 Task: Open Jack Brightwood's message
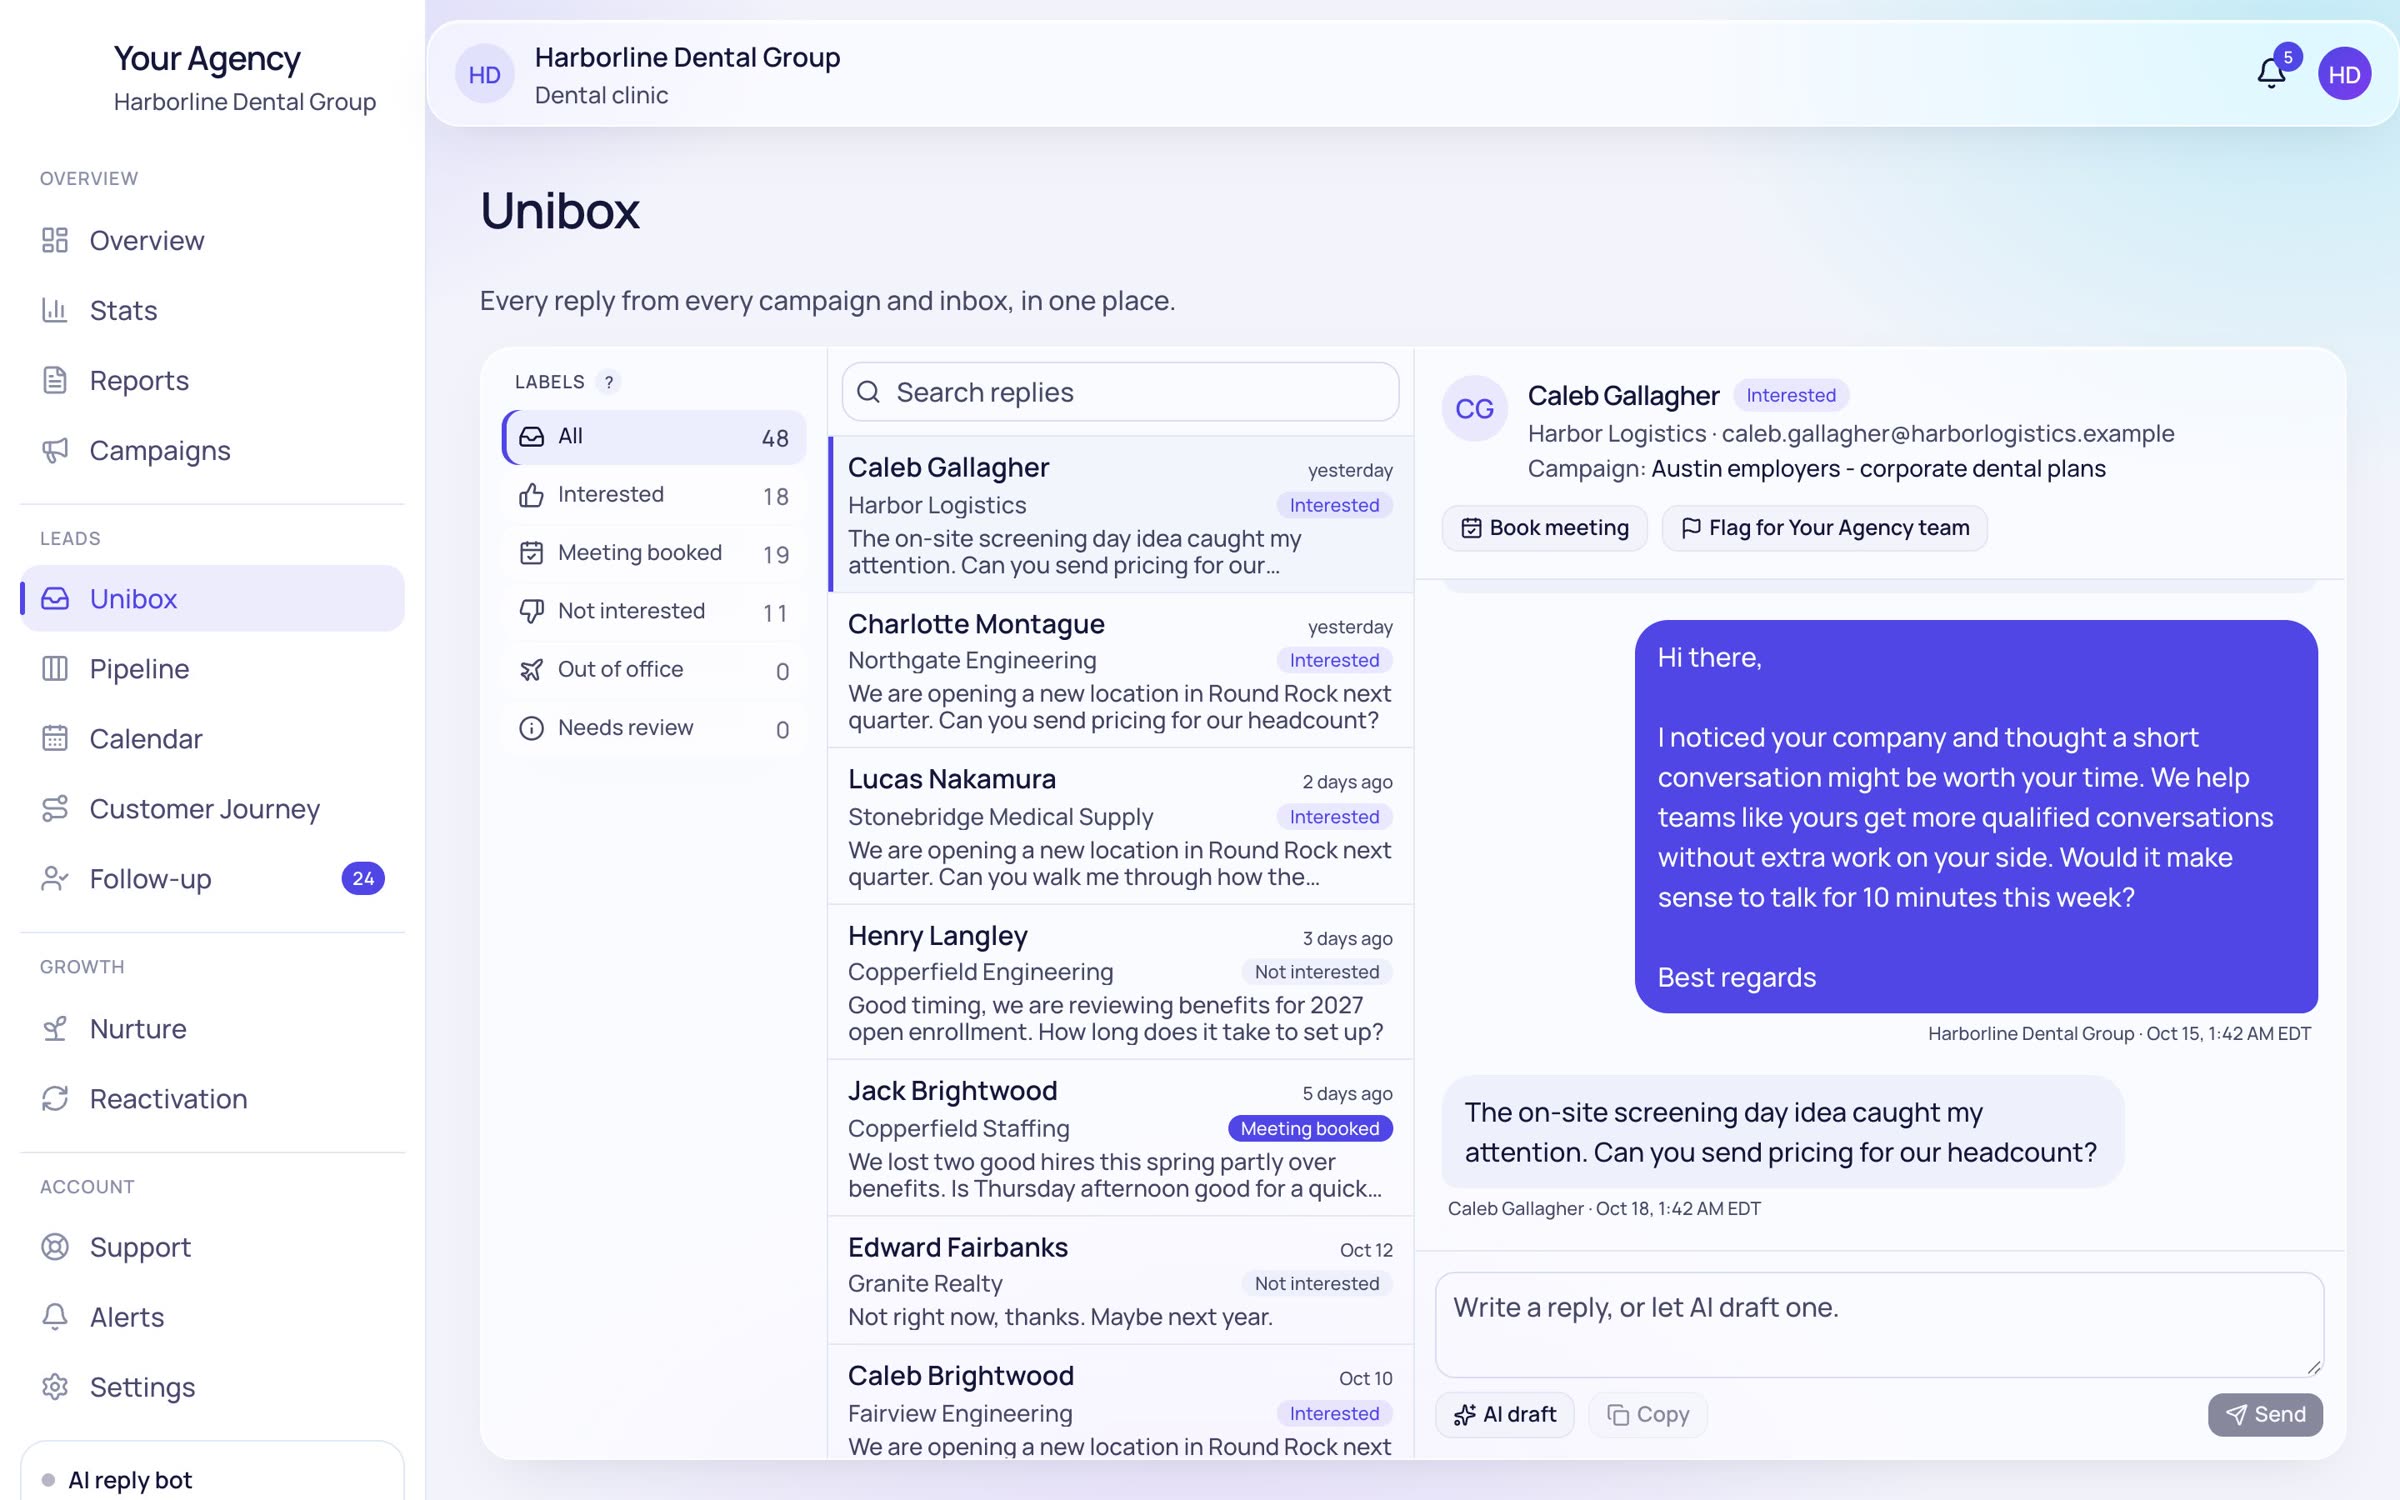(x=1120, y=1139)
